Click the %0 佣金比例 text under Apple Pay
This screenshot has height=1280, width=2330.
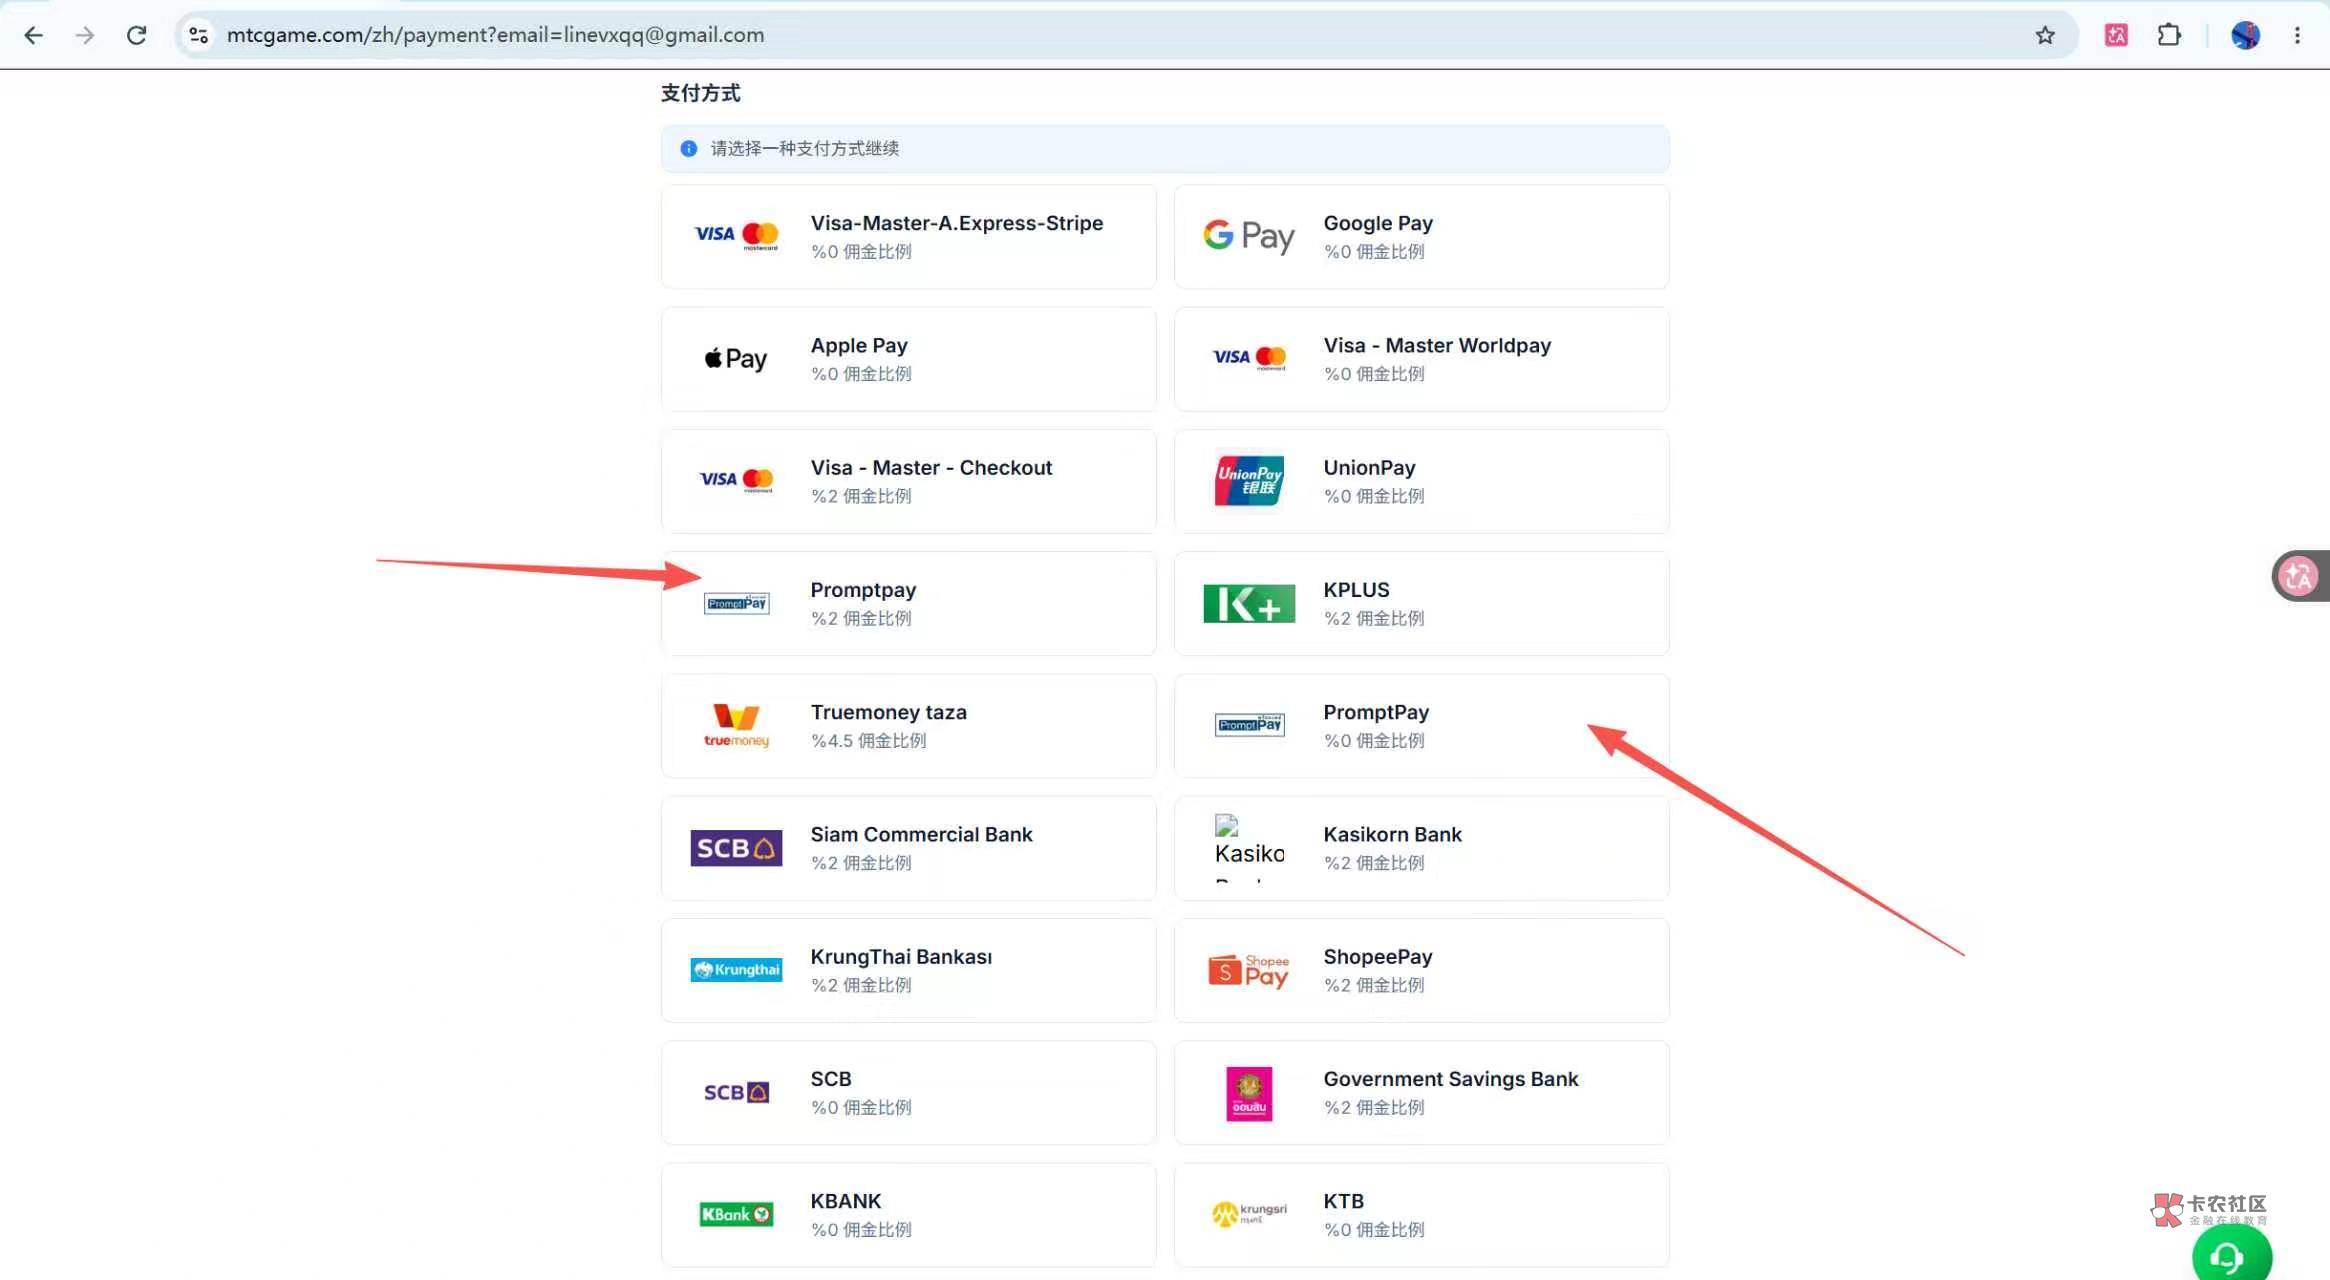coord(861,373)
